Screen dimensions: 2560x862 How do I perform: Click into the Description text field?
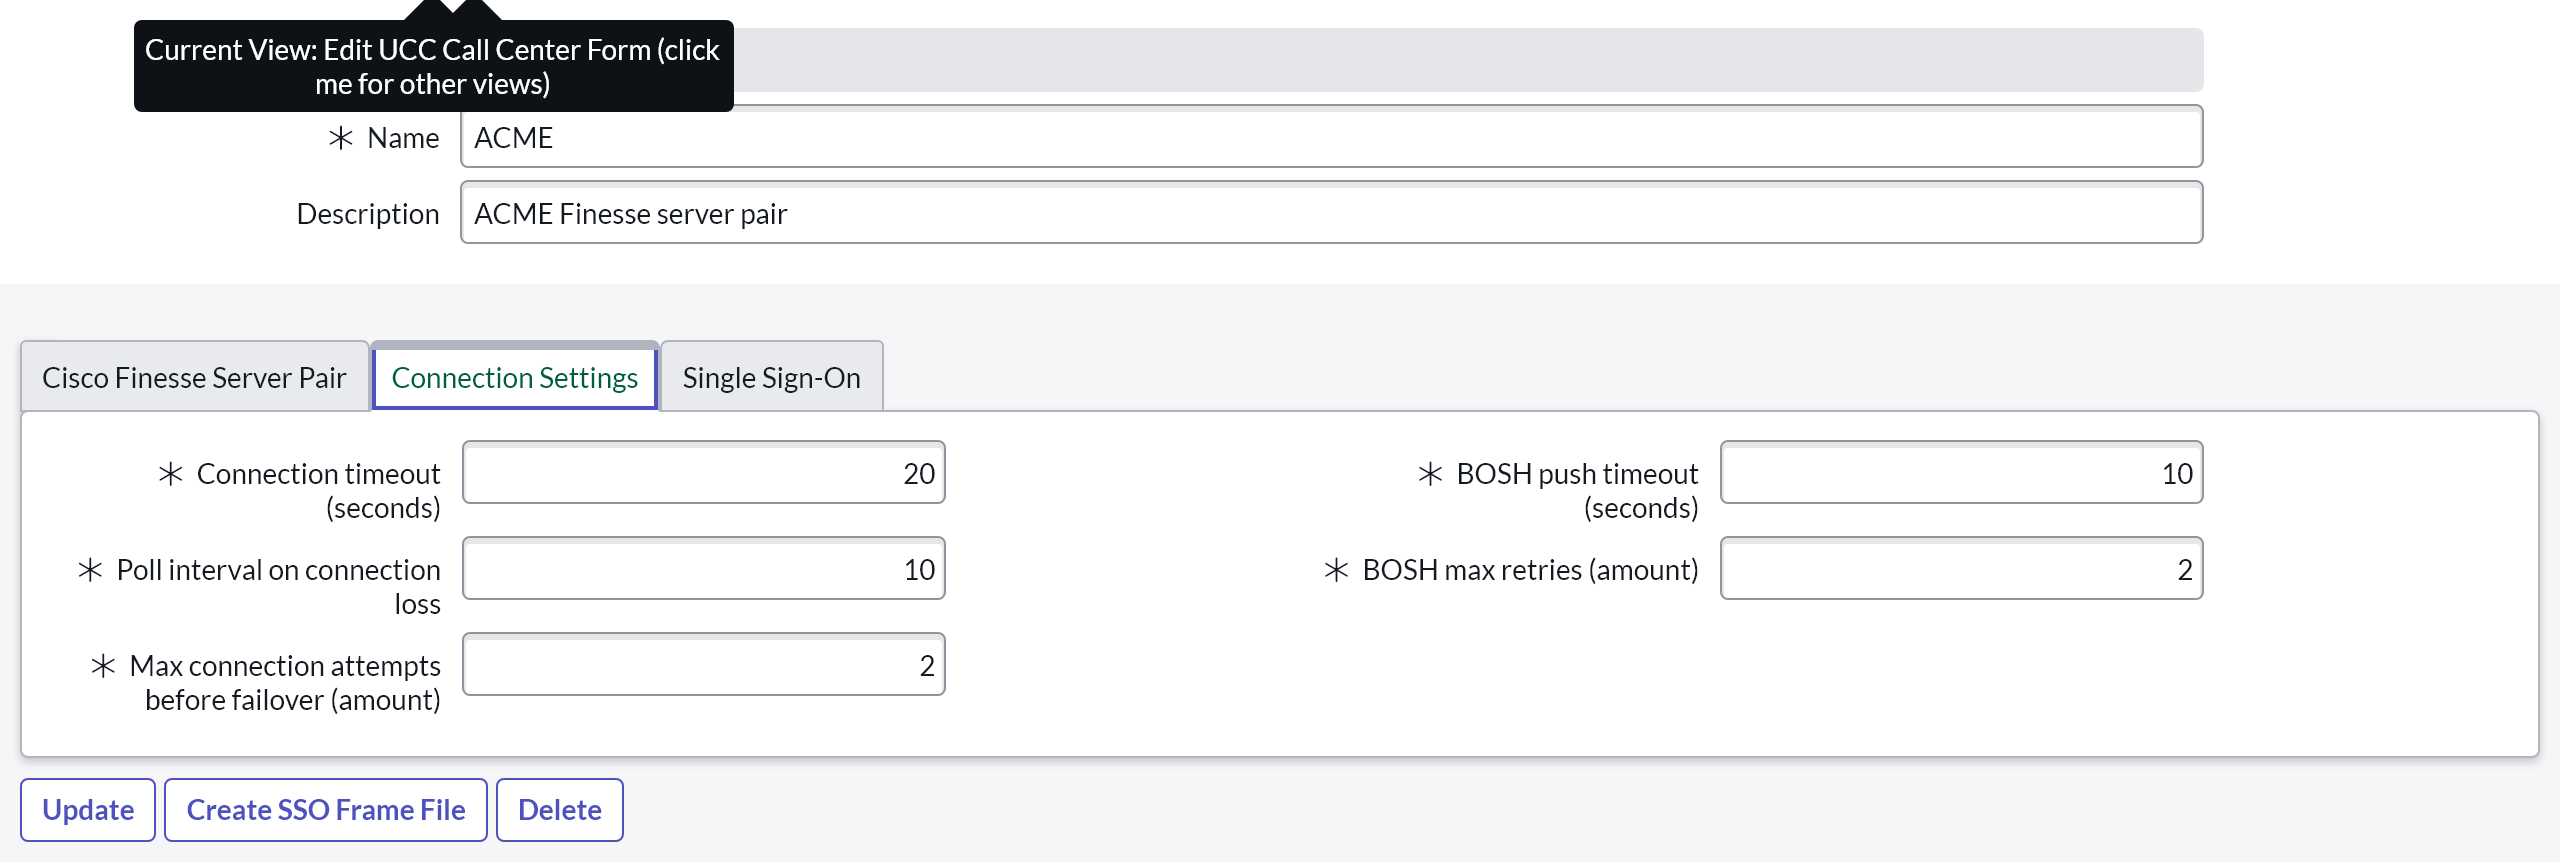tap(1330, 213)
